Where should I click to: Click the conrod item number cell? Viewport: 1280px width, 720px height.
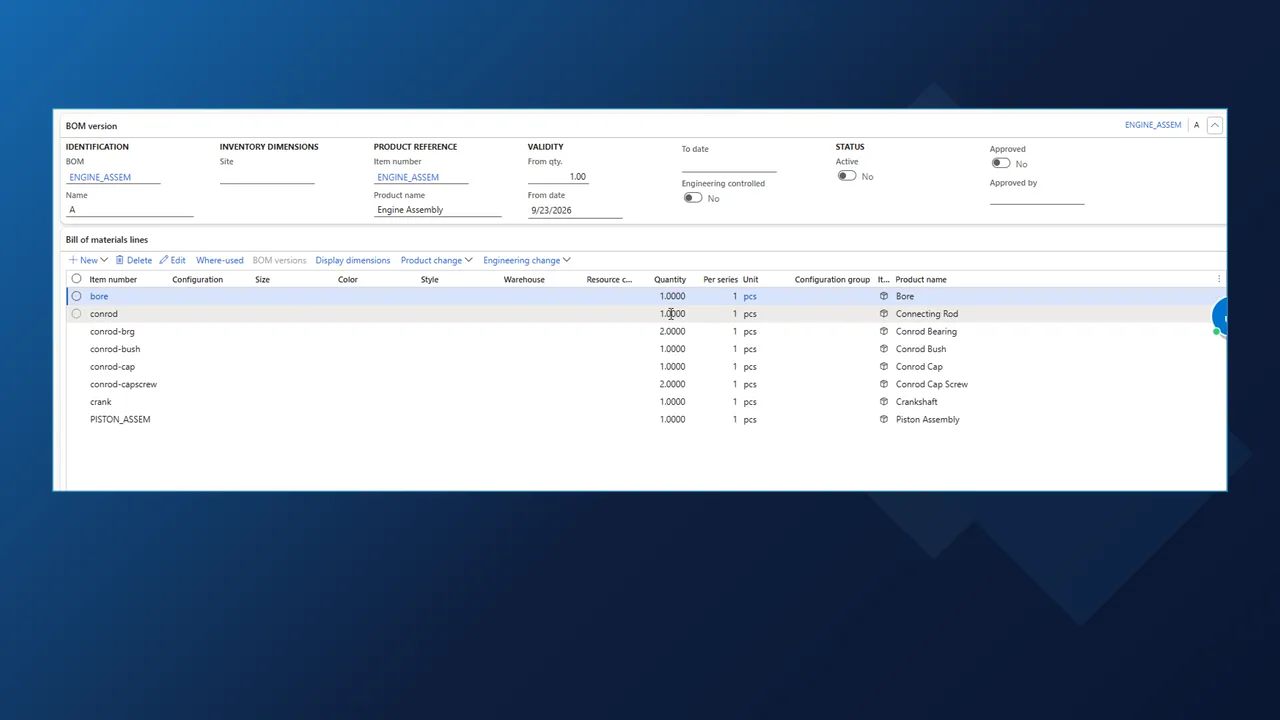(x=104, y=314)
